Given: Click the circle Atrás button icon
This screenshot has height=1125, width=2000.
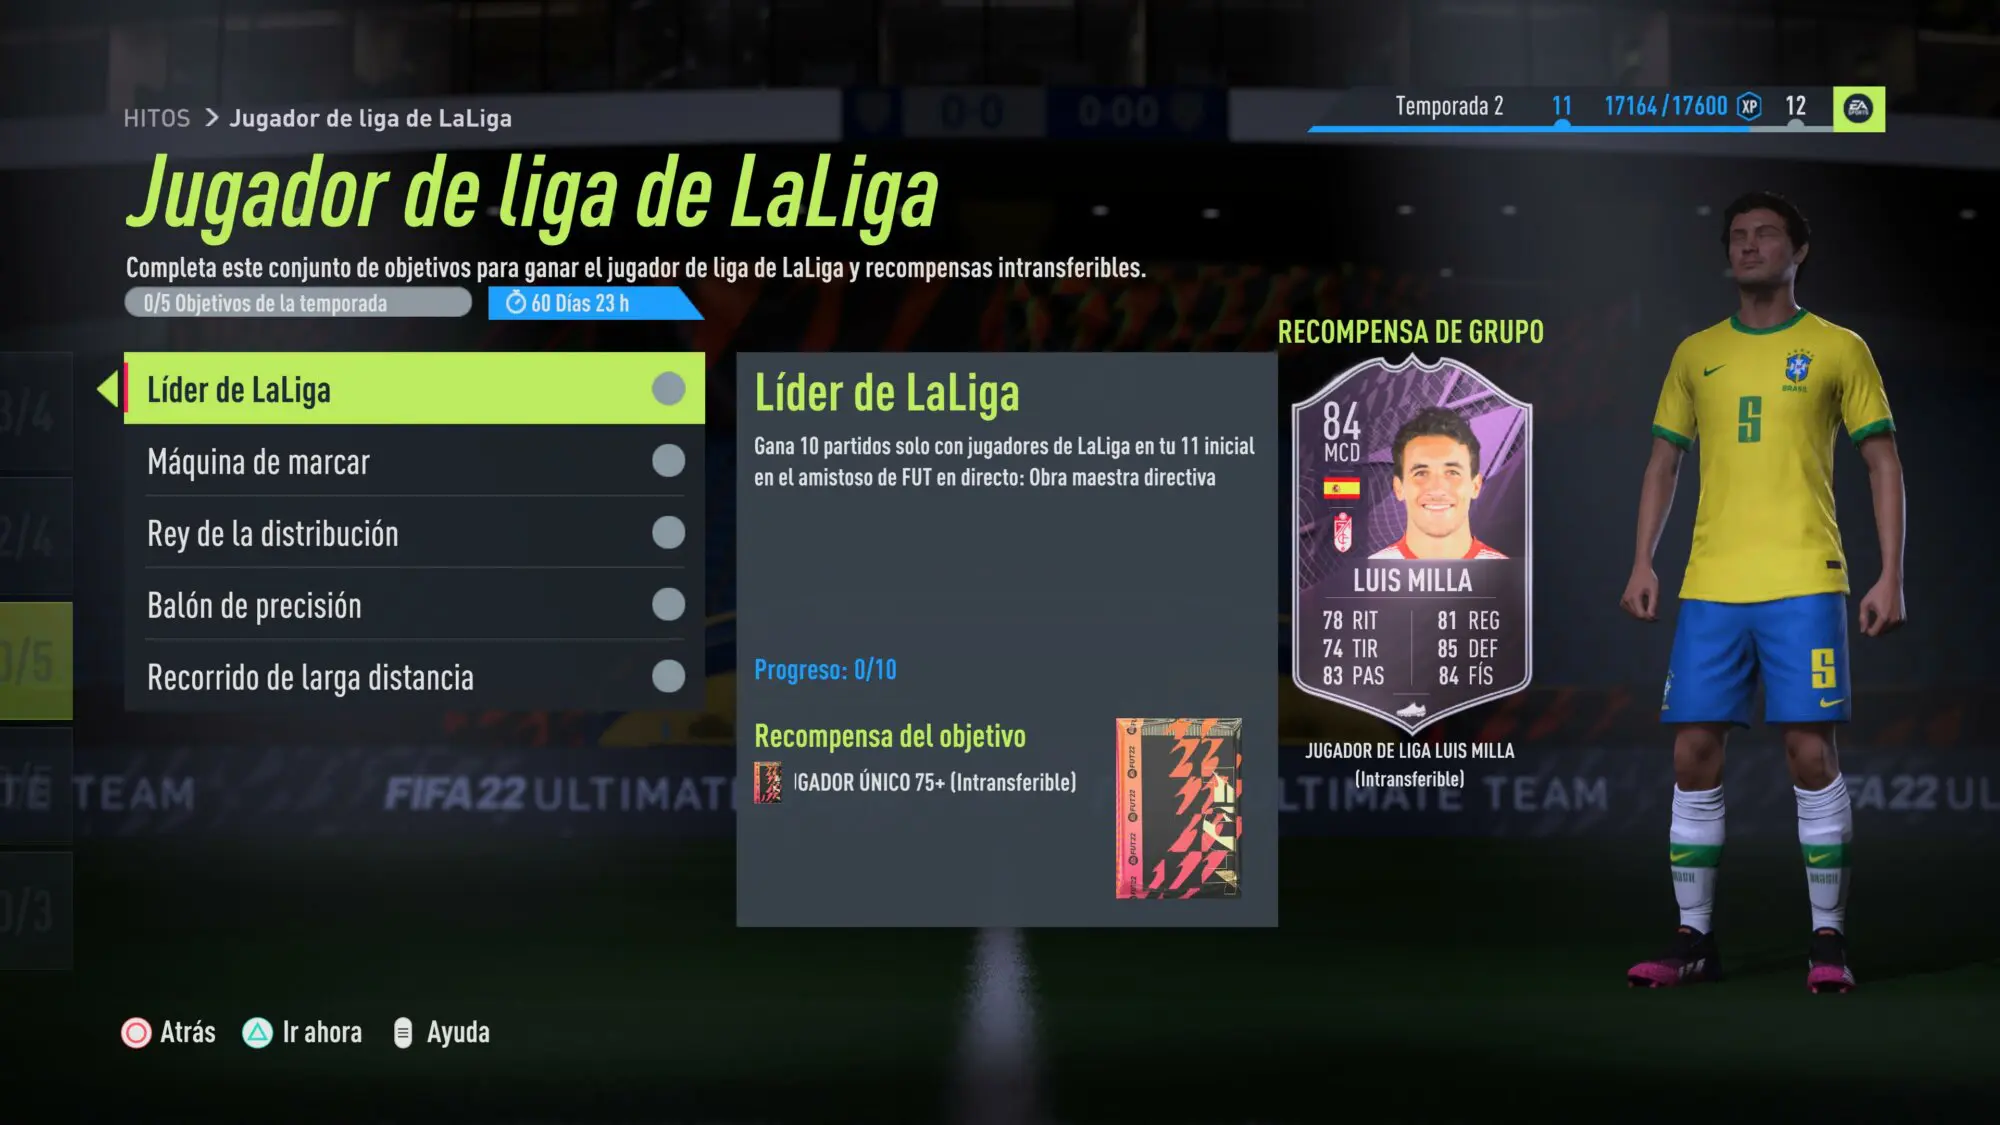Looking at the screenshot, I should click(x=136, y=1033).
